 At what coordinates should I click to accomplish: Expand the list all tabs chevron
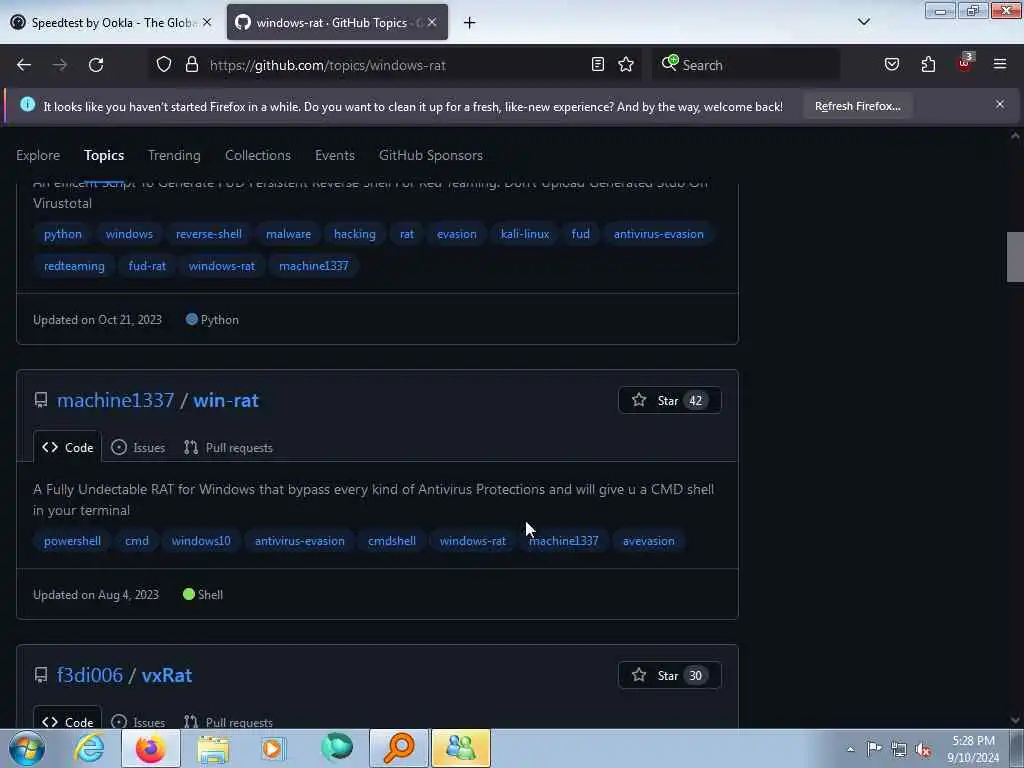click(x=863, y=22)
